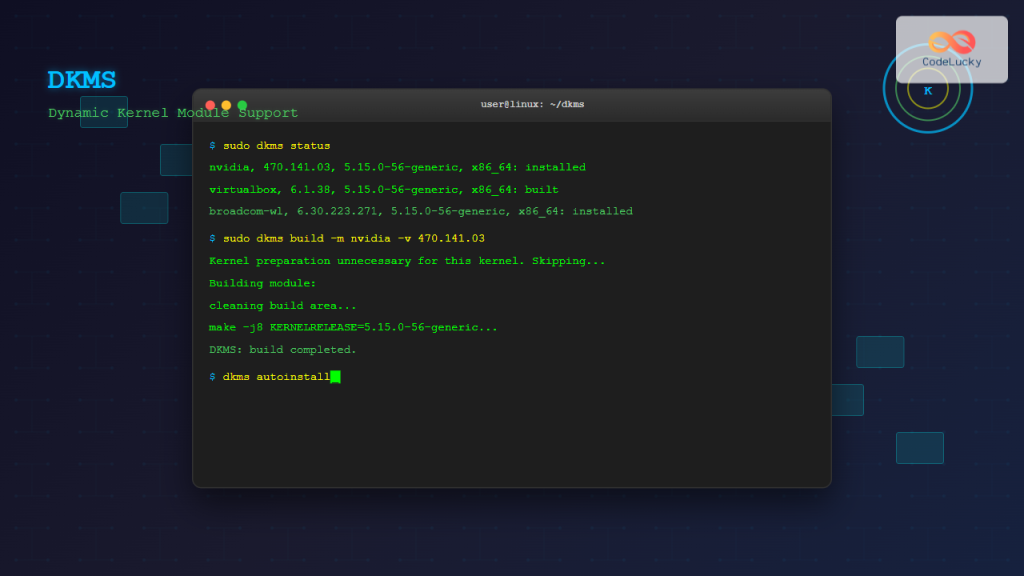The height and width of the screenshot is (576, 1024).
Task: Select the broadcom-wl installed status line
Action: click(420, 211)
